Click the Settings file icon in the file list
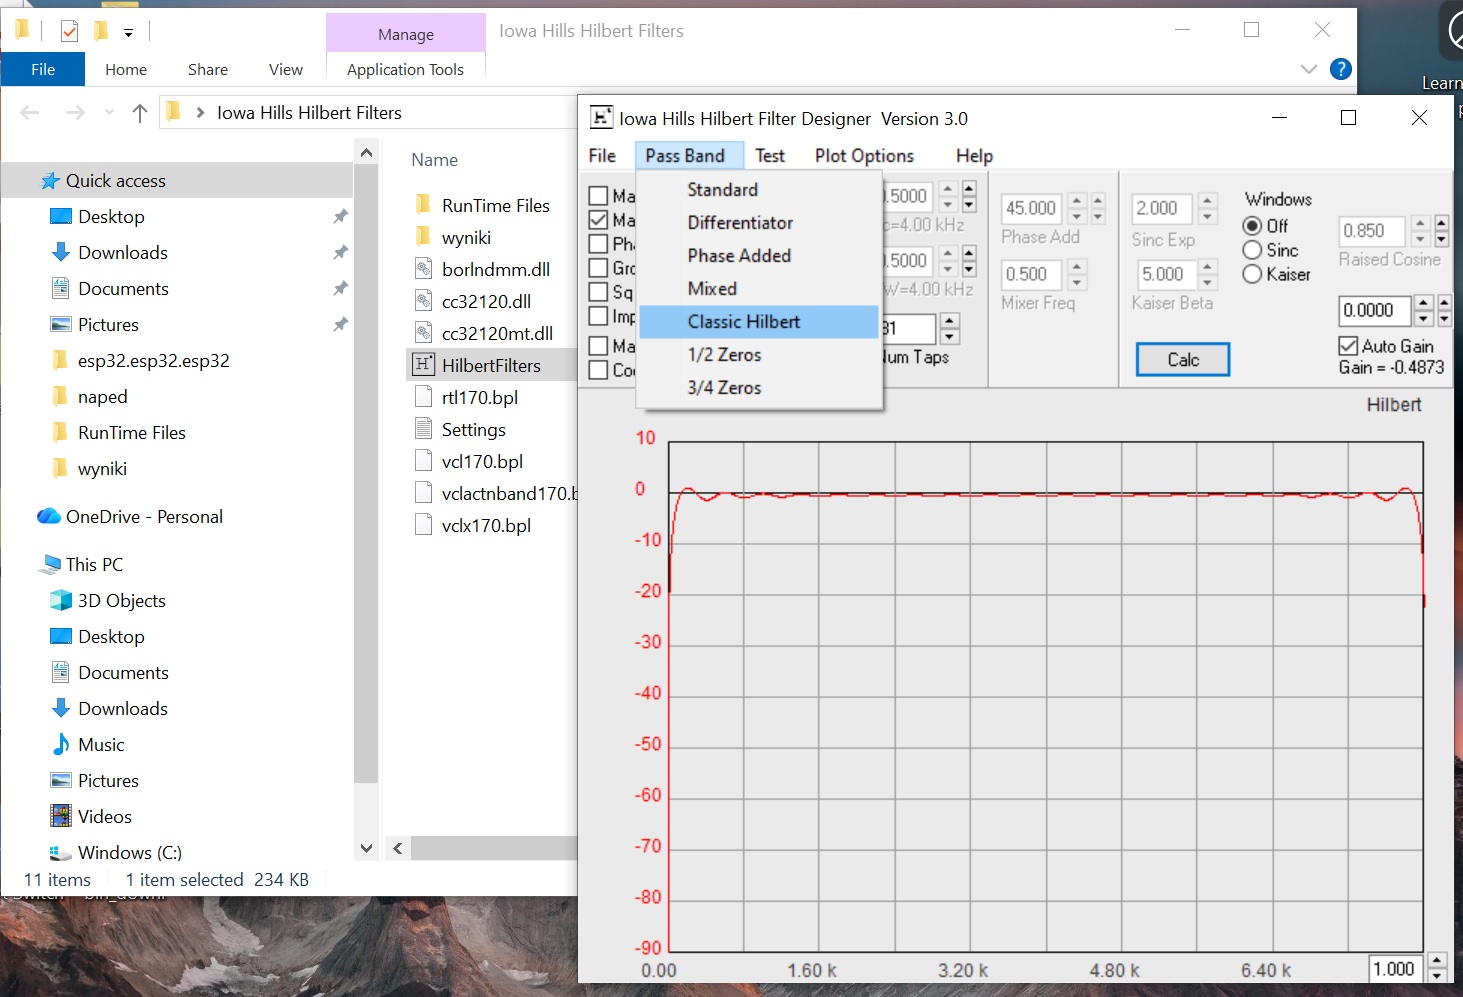Viewport: 1463px width, 997px height. click(424, 429)
